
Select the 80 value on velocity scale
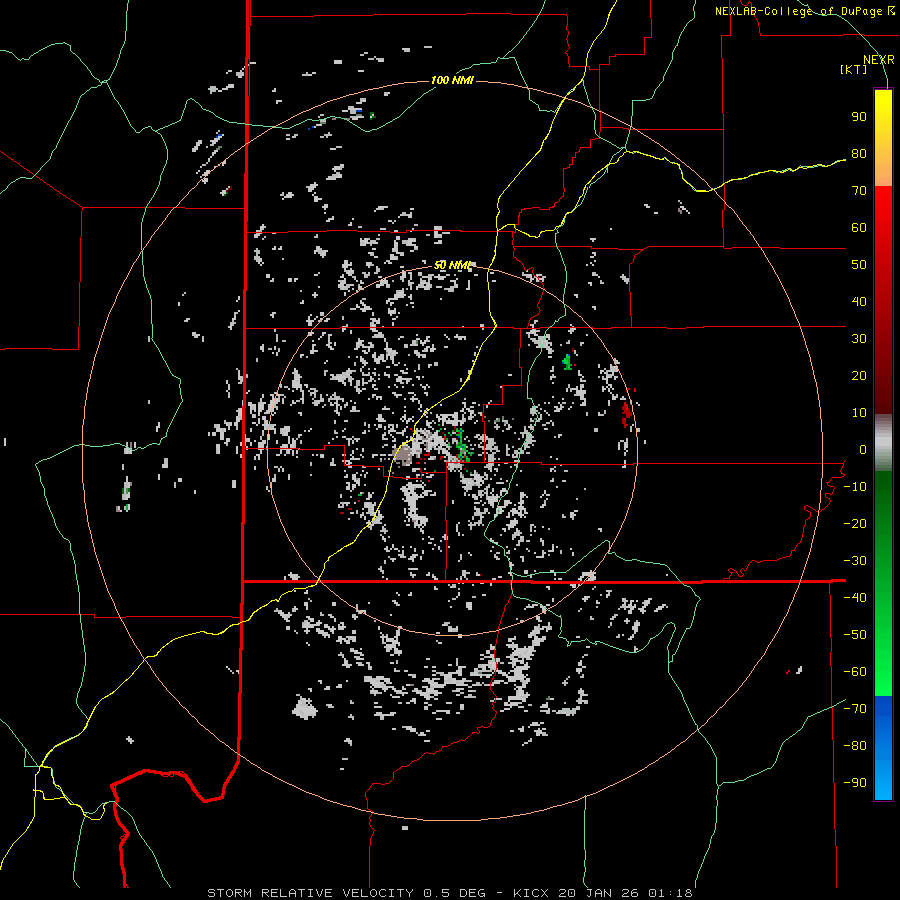pyautogui.click(x=859, y=154)
